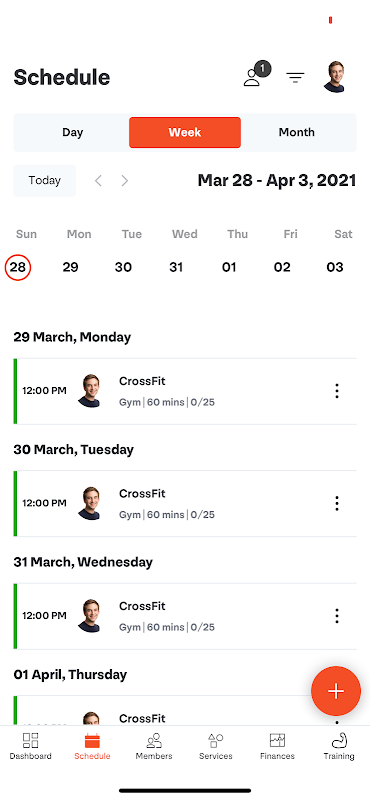Advance to next week with right chevron
Viewport: 370px width, 800px height.
[125, 181]
